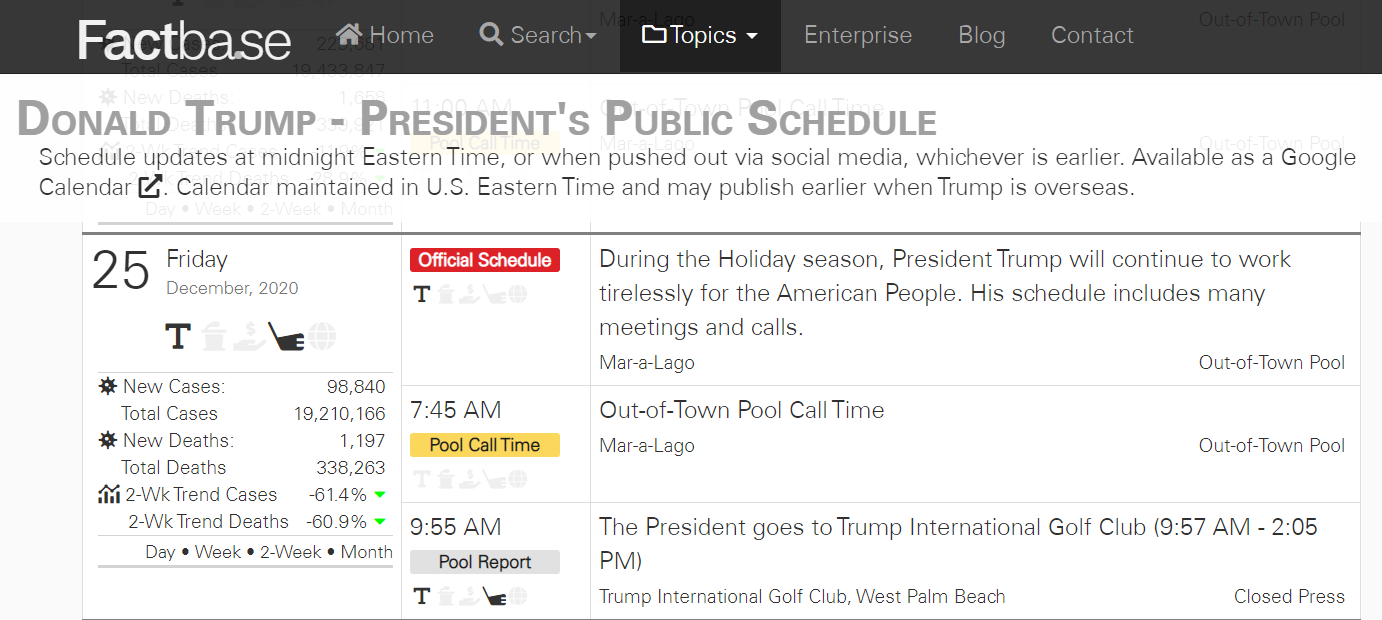Open the Contact page link
Screen dimensions: 1382x620
(x=1092, y=36)
